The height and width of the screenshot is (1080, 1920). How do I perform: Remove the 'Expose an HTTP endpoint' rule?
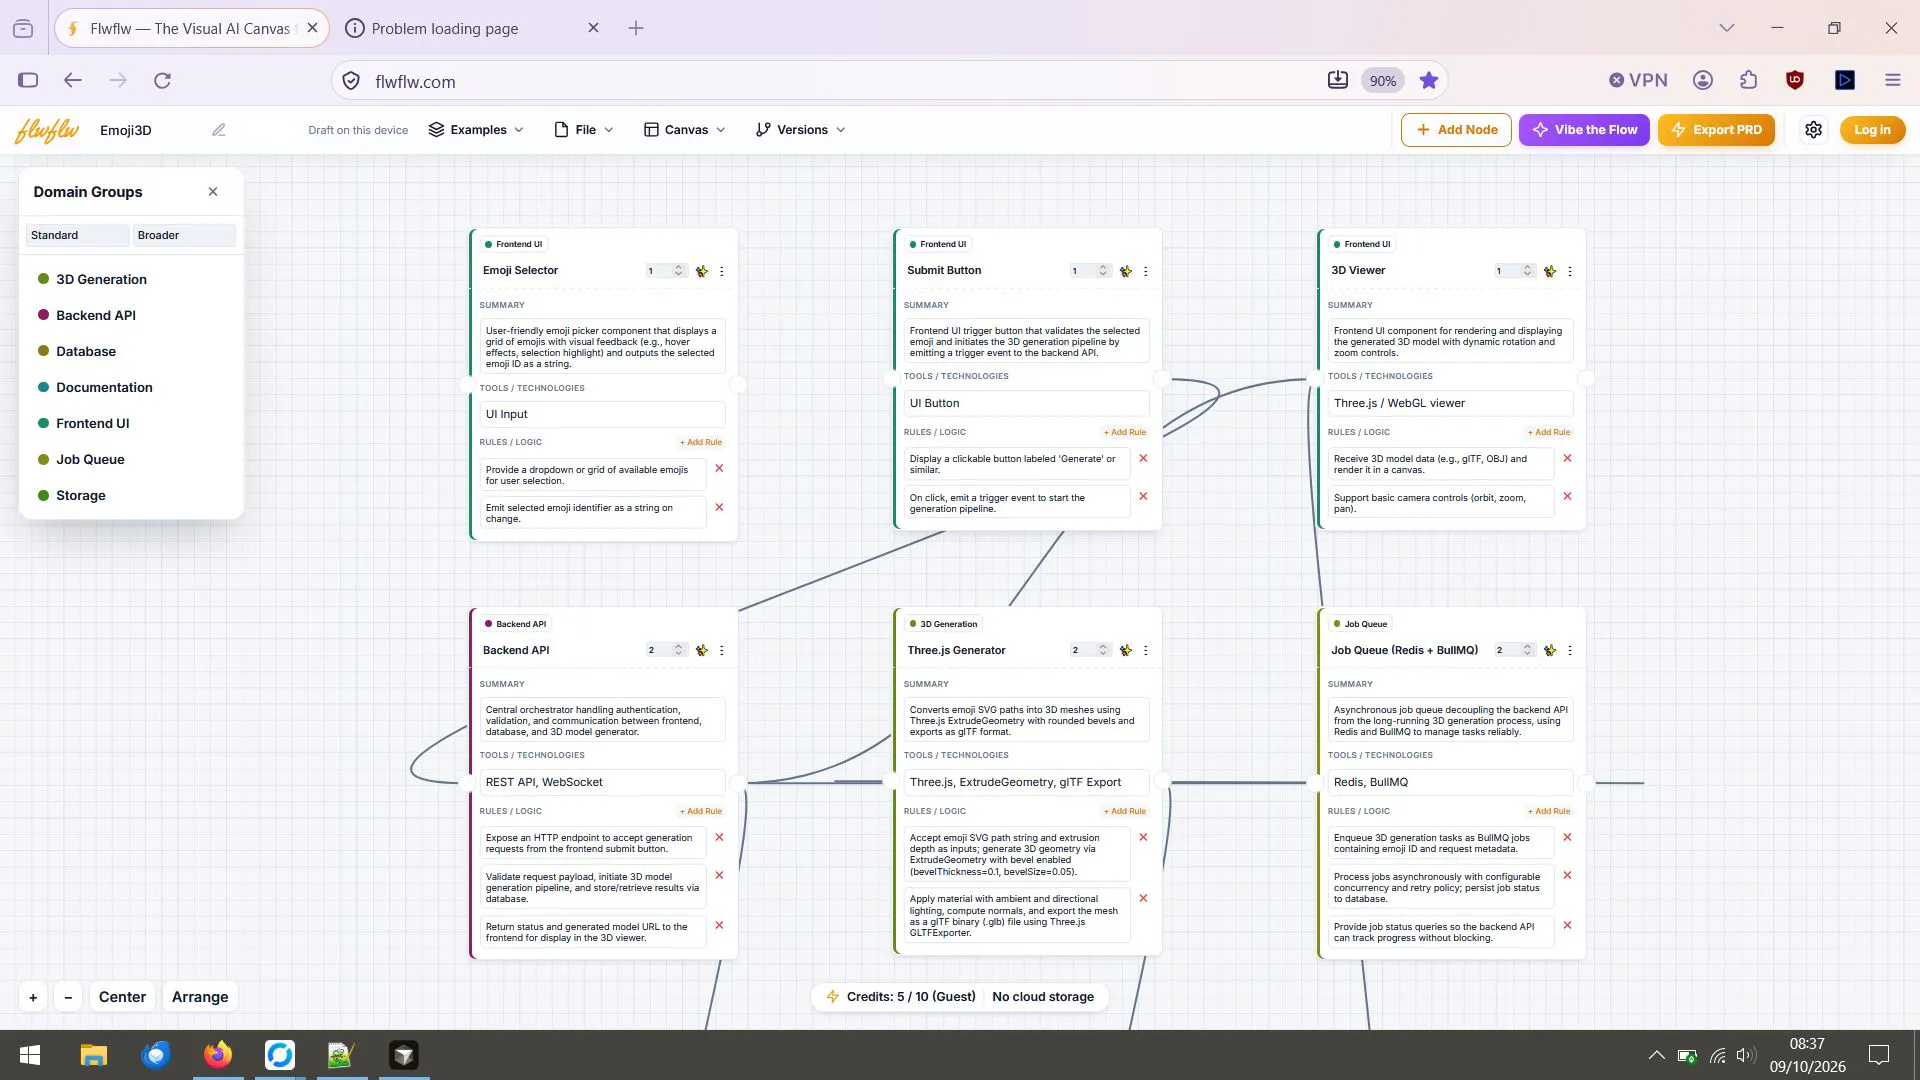(719, 837)
